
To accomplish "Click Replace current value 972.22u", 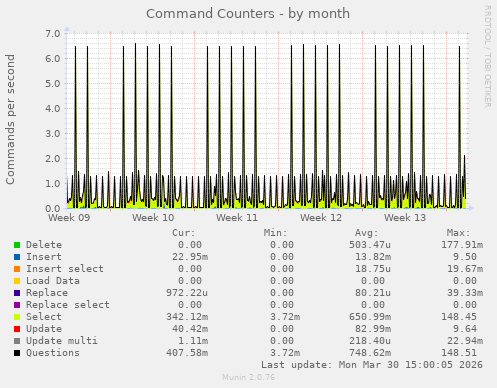I will coord(187,293).
